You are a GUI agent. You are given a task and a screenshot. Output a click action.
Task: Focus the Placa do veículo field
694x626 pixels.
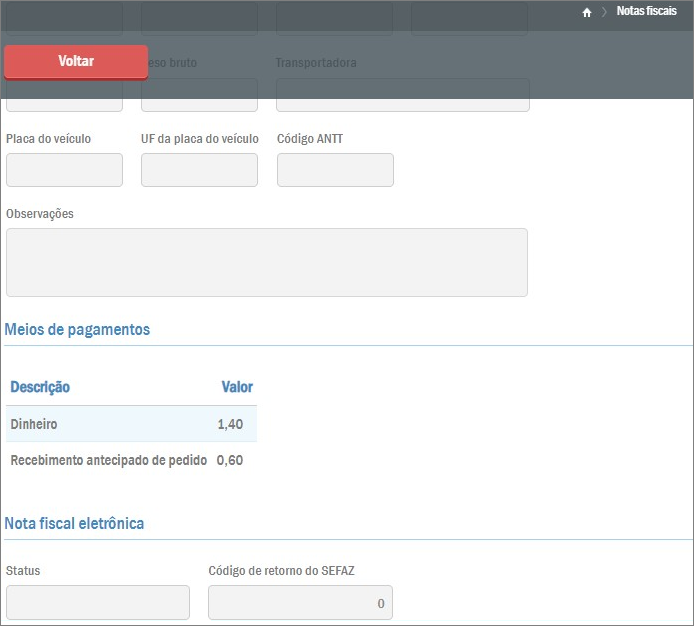click(x=64, y=170)
